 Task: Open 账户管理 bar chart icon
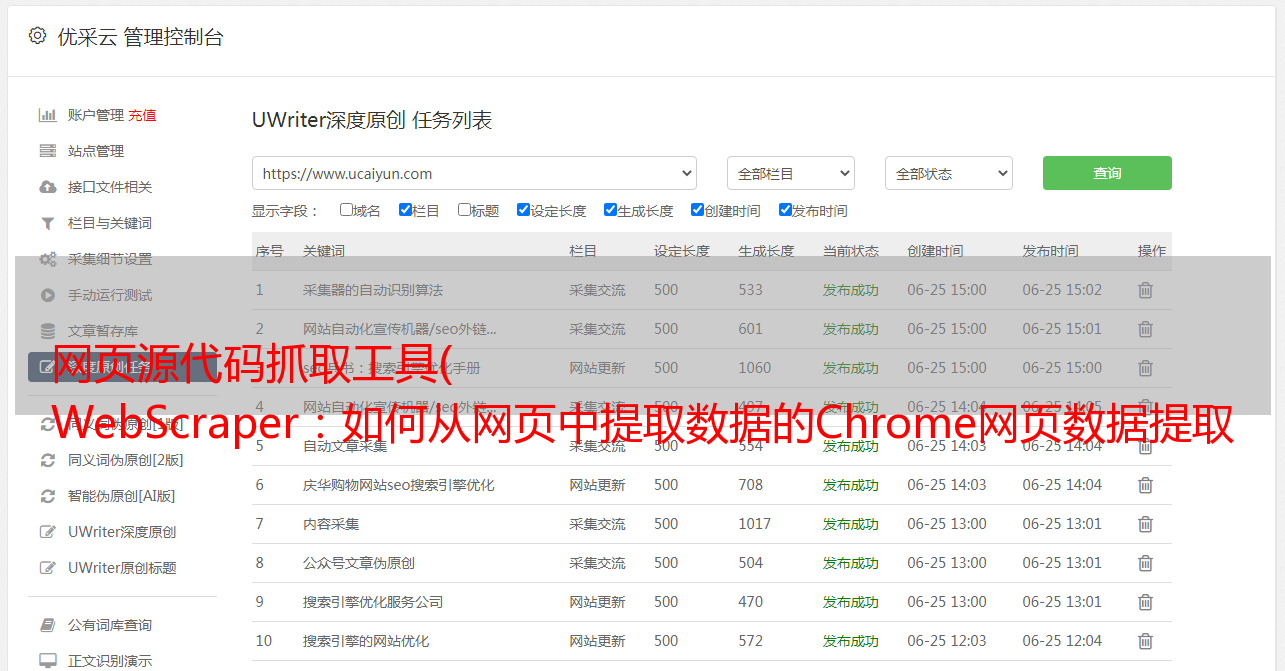click(47, 115)
